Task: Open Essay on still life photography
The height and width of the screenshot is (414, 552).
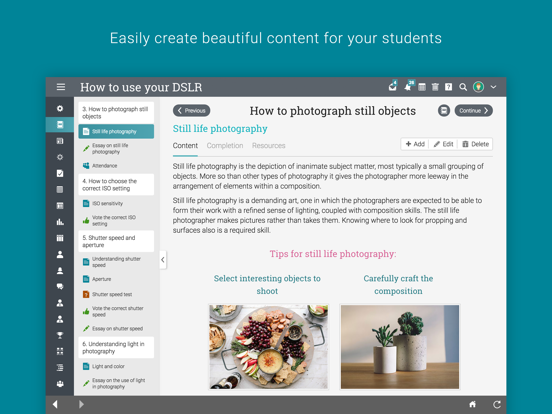Action: click(x=116, y=149)
